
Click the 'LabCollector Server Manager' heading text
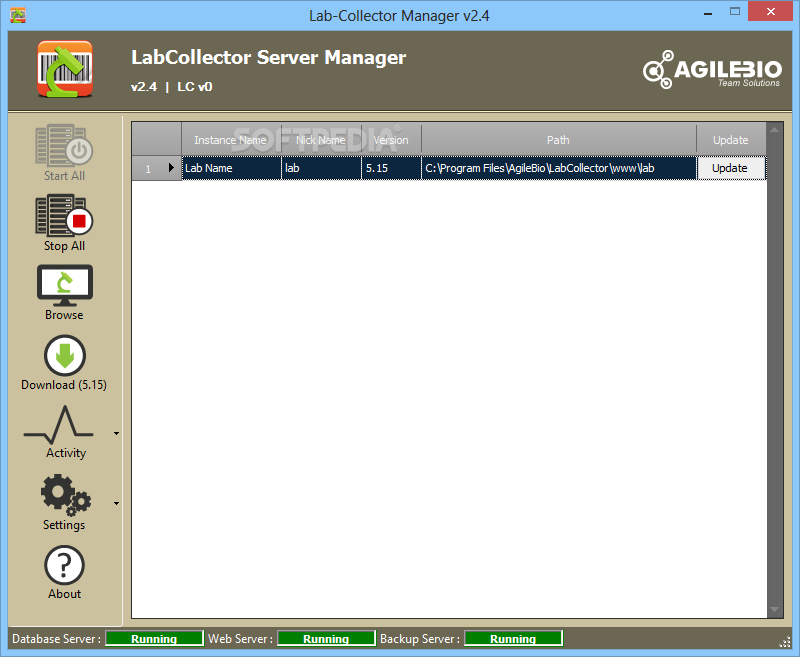pyautogui.click(x=268, y=58)
